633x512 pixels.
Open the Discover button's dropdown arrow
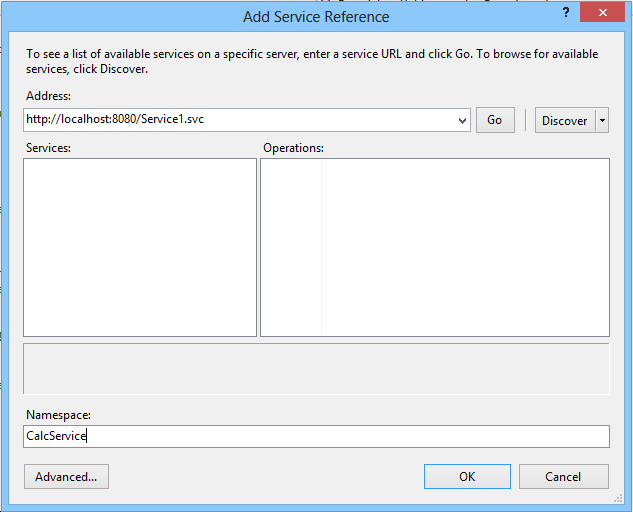click(602, 120)
